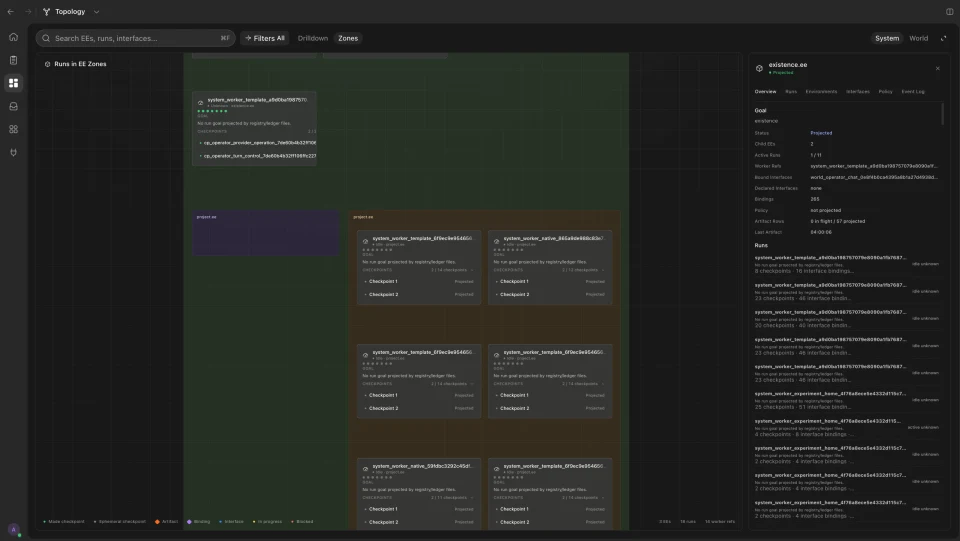This screenshot has height=541, width=960.
Task: Open the Filters All button
Action: [264, 38]
